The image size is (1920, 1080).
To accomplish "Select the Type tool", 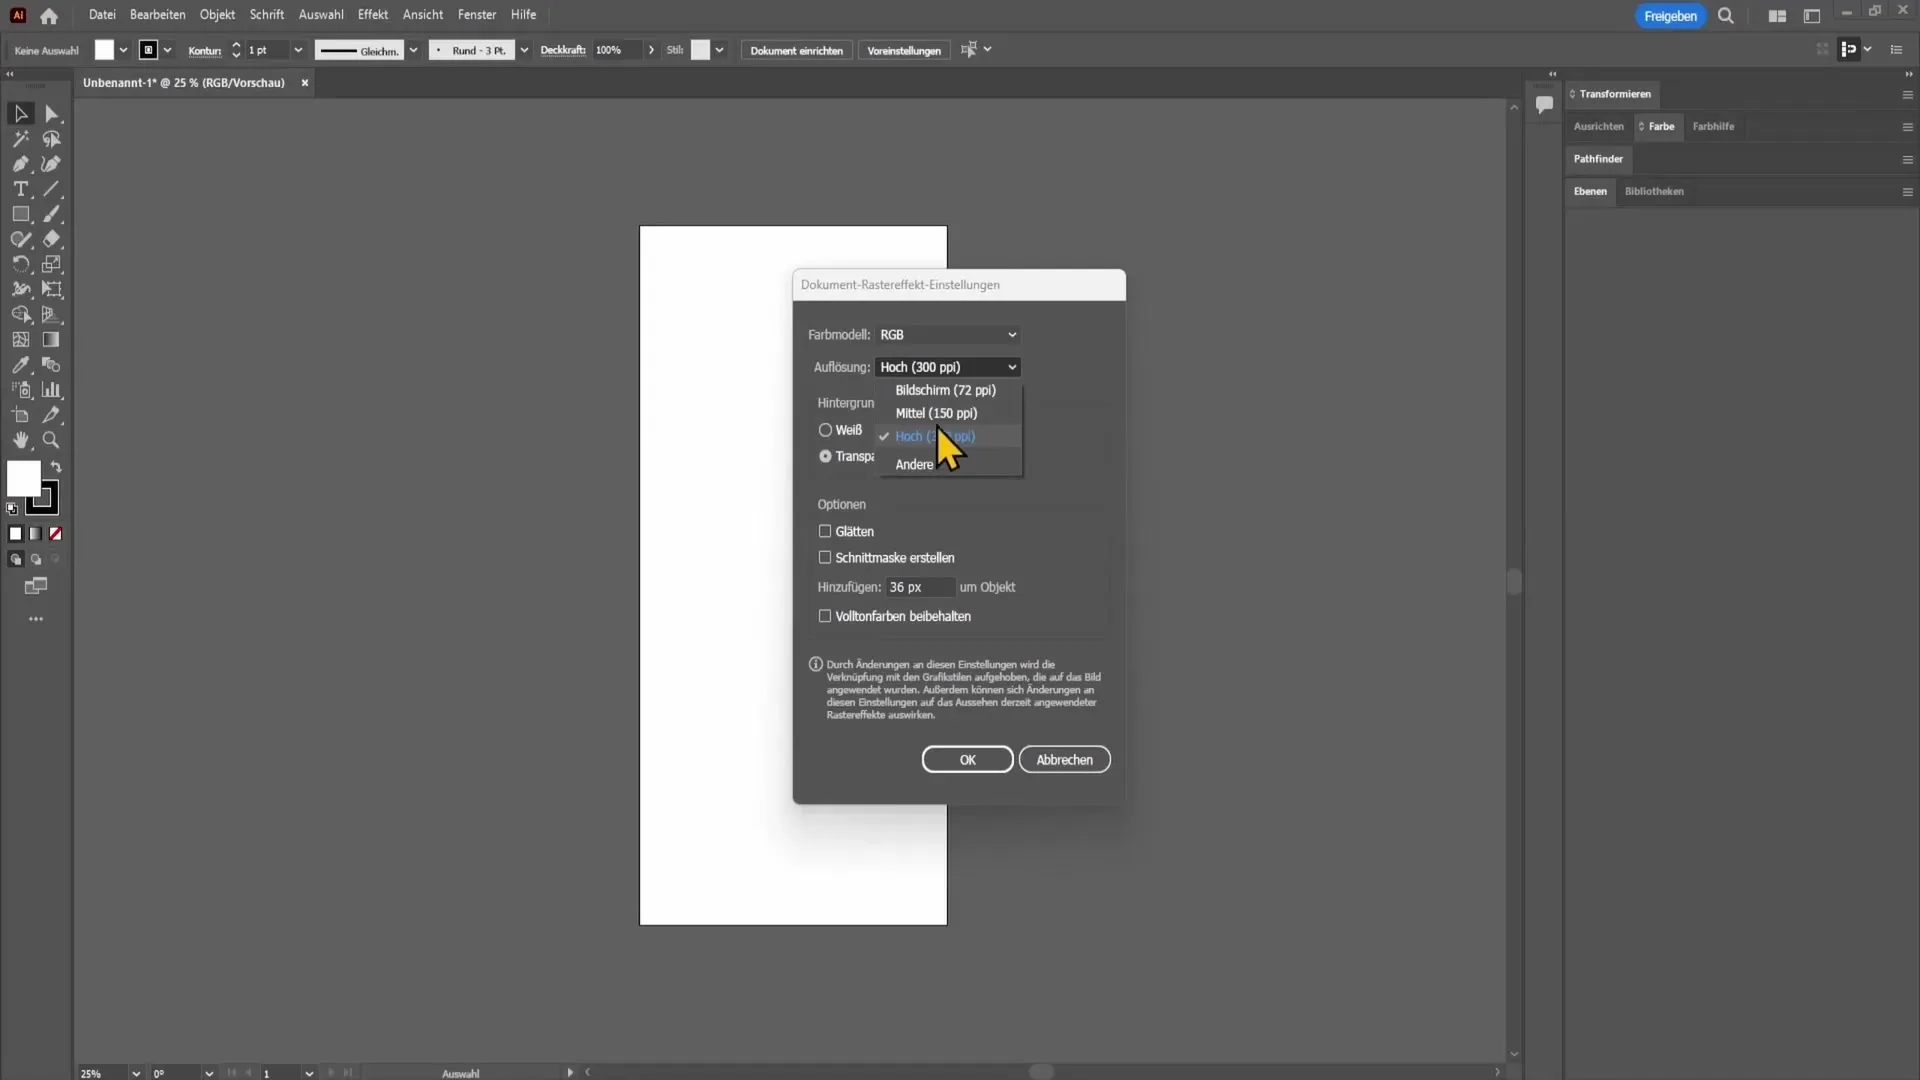I will coord(20,189).
